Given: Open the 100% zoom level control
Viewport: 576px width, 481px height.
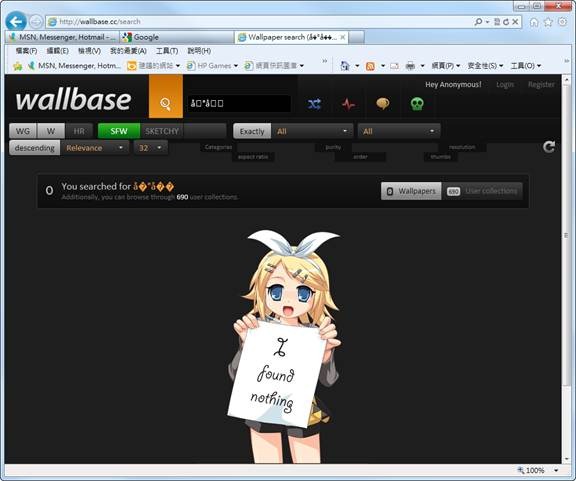Looking at the screenshot, I should (537, 470).
